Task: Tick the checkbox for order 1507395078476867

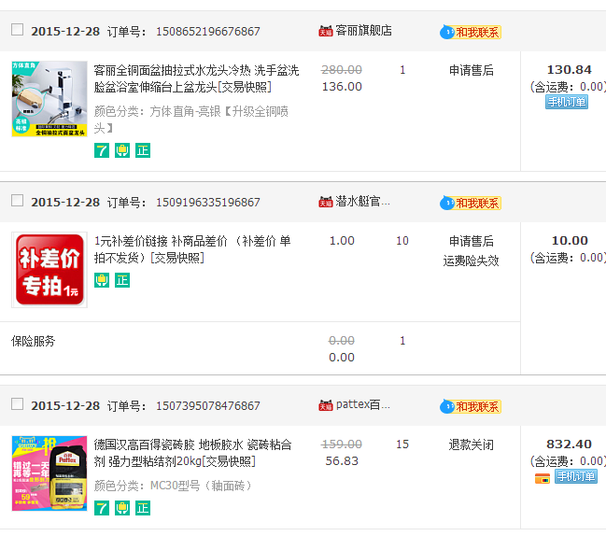Action: 17,404
